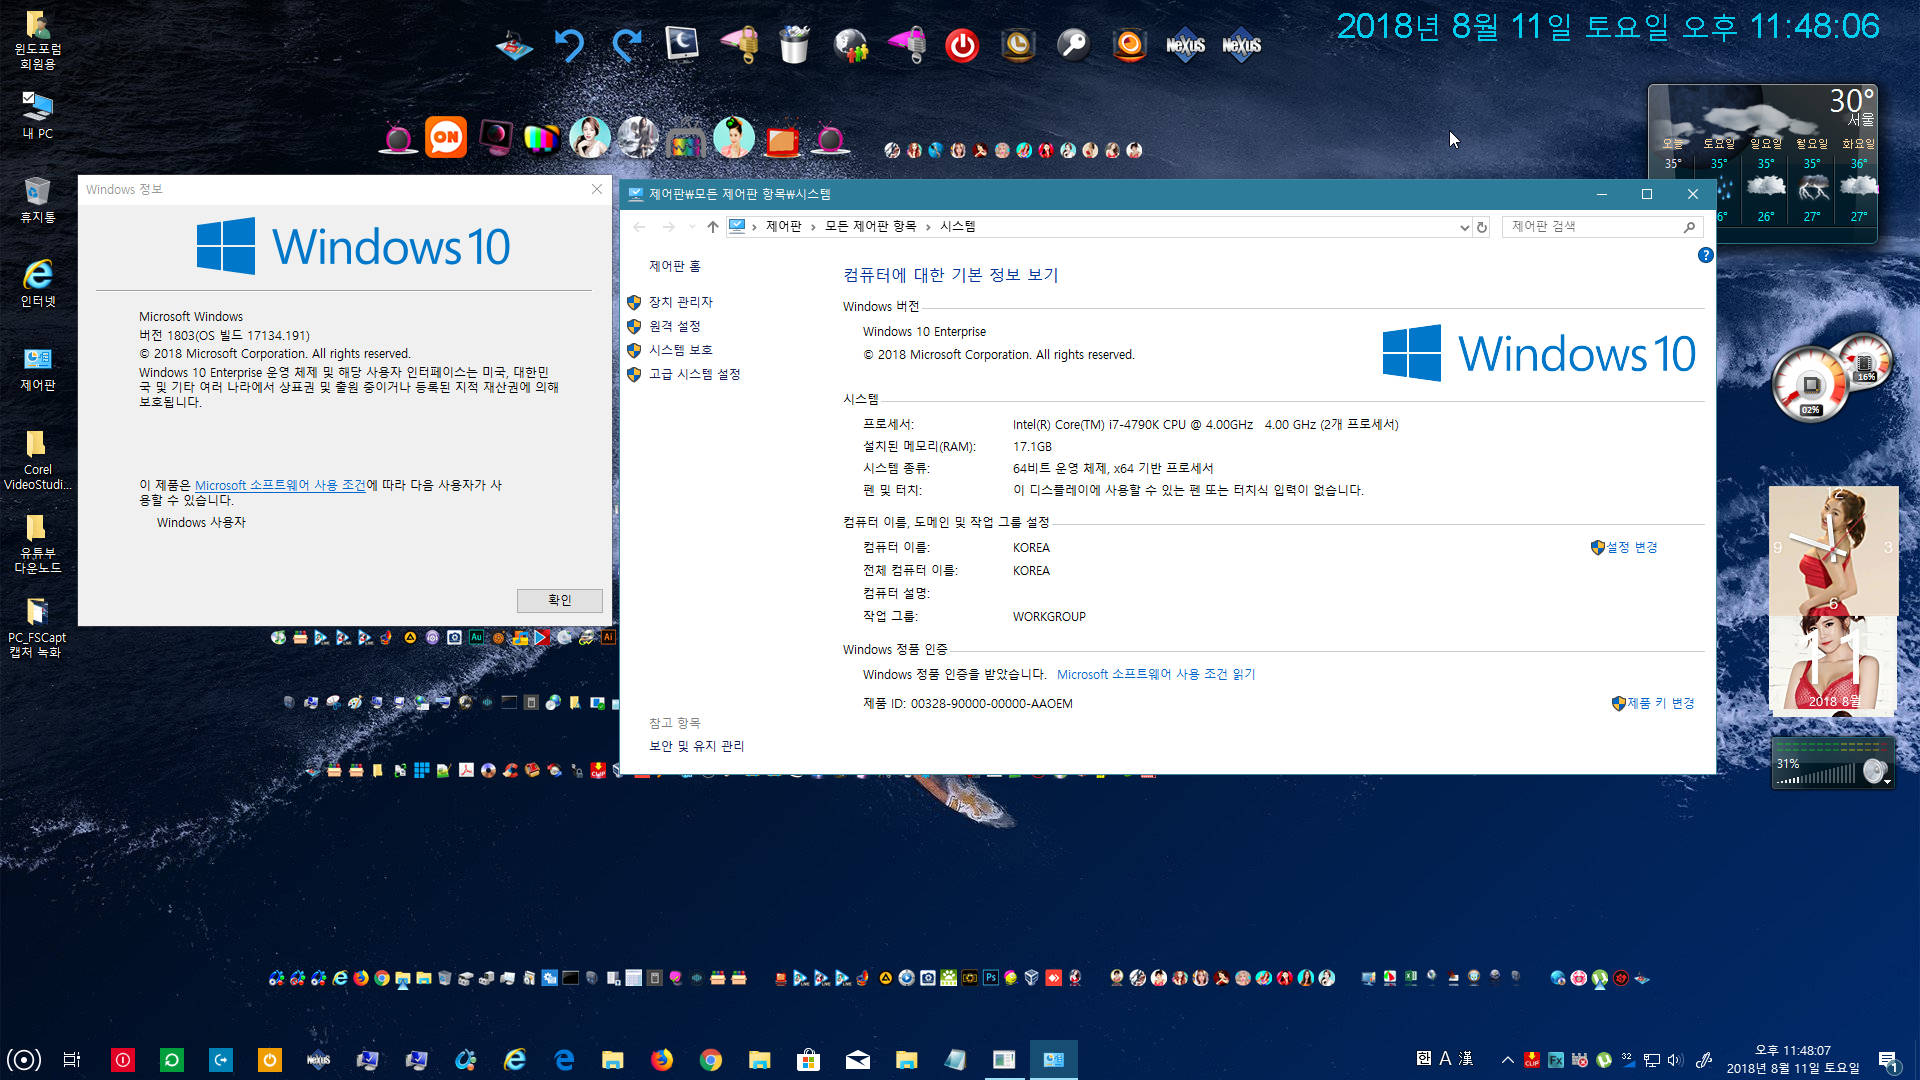Open 유튜브 다운로드 folder icon
Screen dimensions: 1920x1080
37,543
